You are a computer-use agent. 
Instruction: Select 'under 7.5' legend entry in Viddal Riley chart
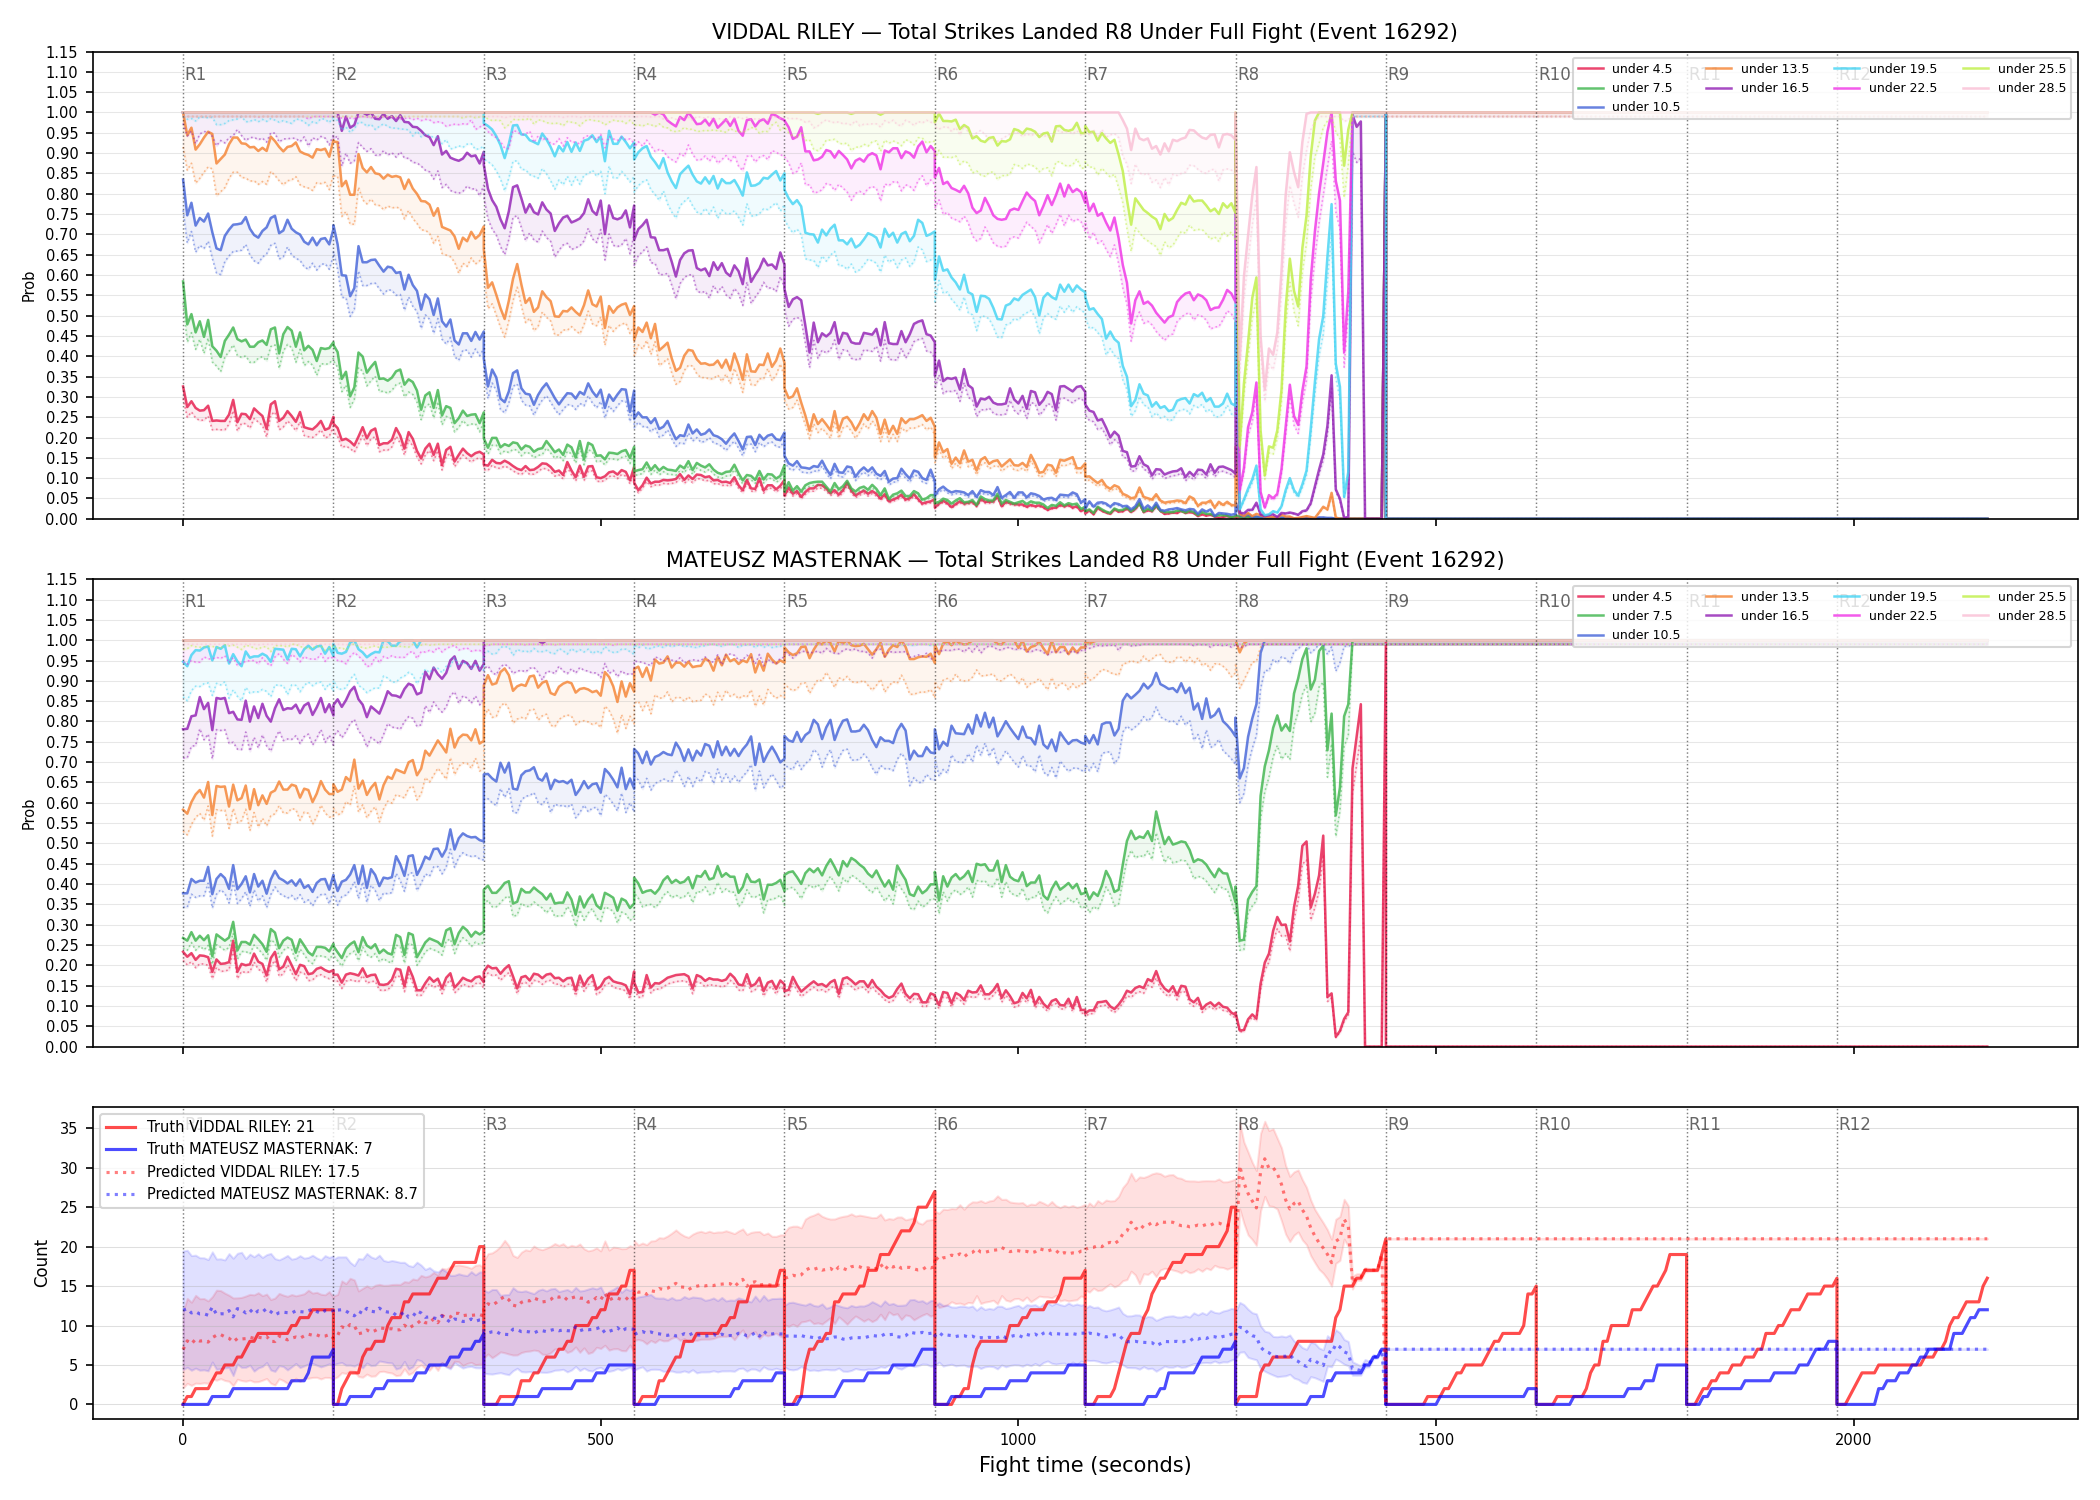click(x=1625, y=88)
